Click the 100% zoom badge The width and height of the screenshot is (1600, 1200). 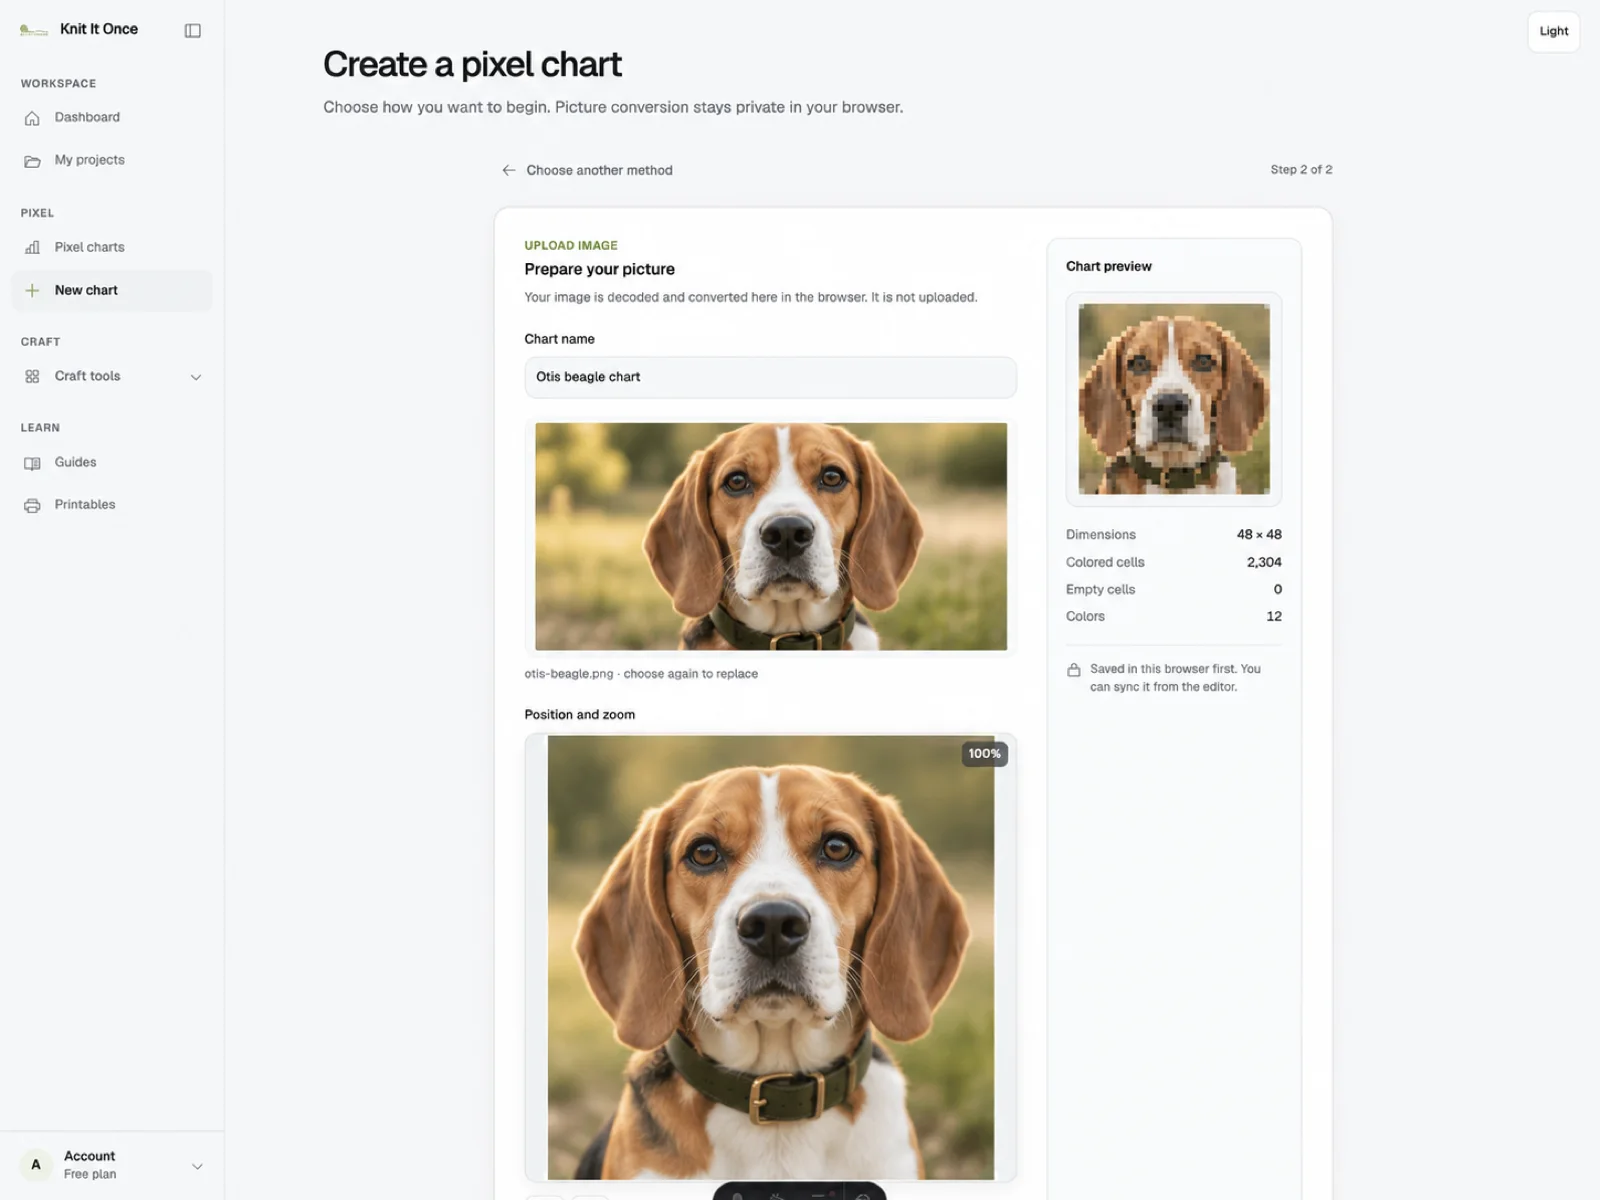[x=984, y=754]
